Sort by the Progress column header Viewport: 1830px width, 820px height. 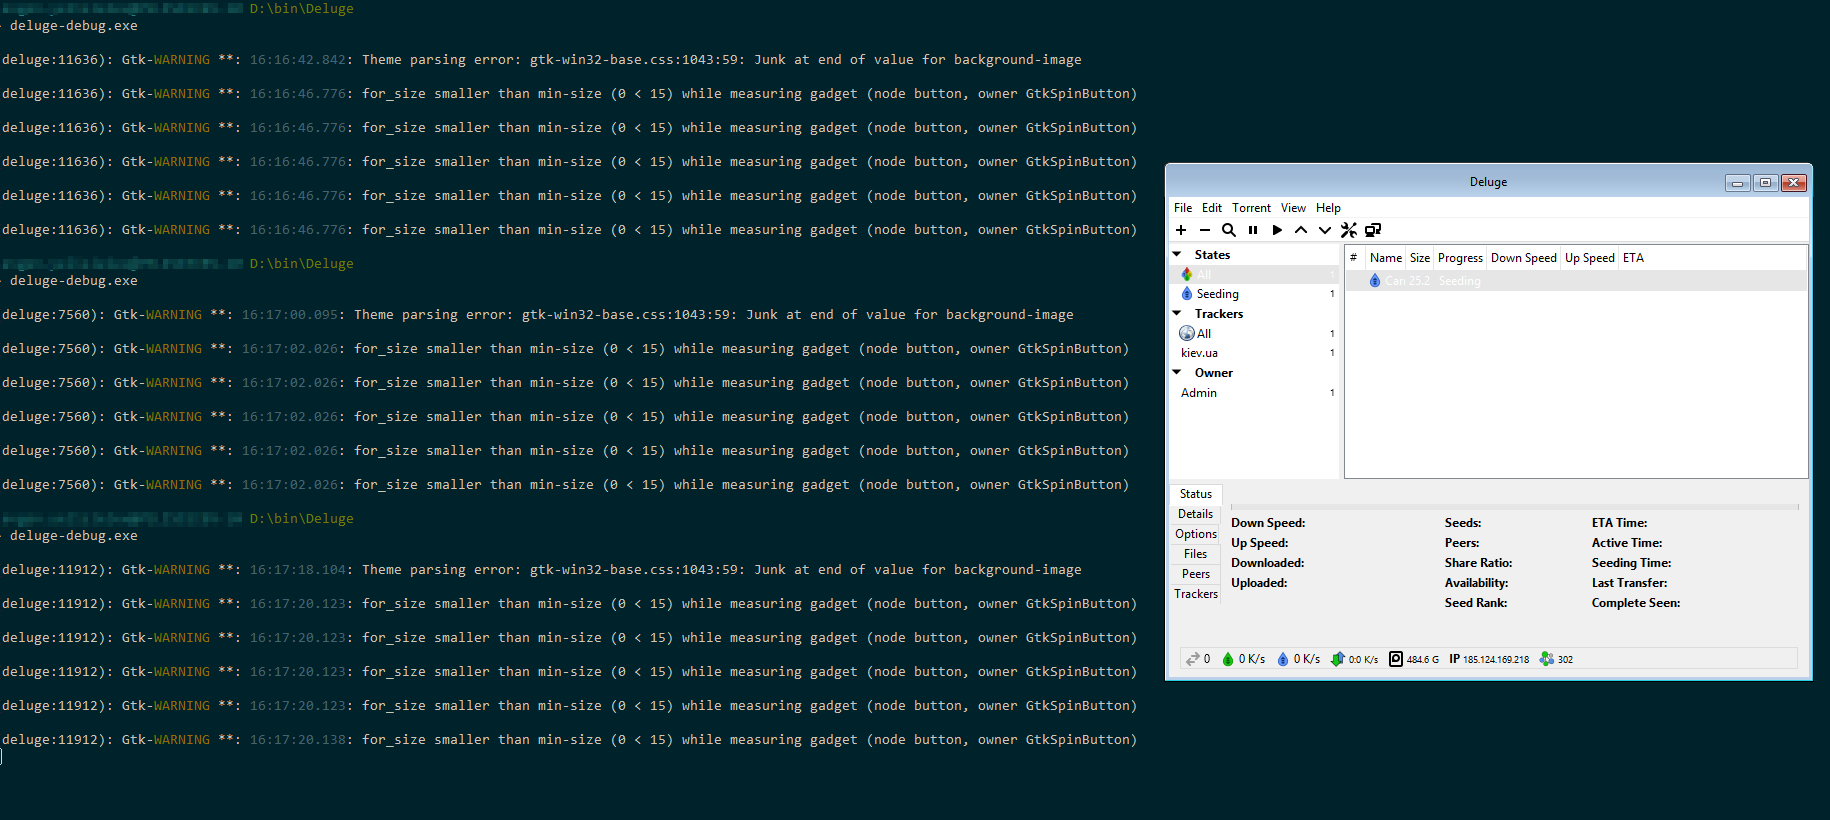coord(1460,258)
